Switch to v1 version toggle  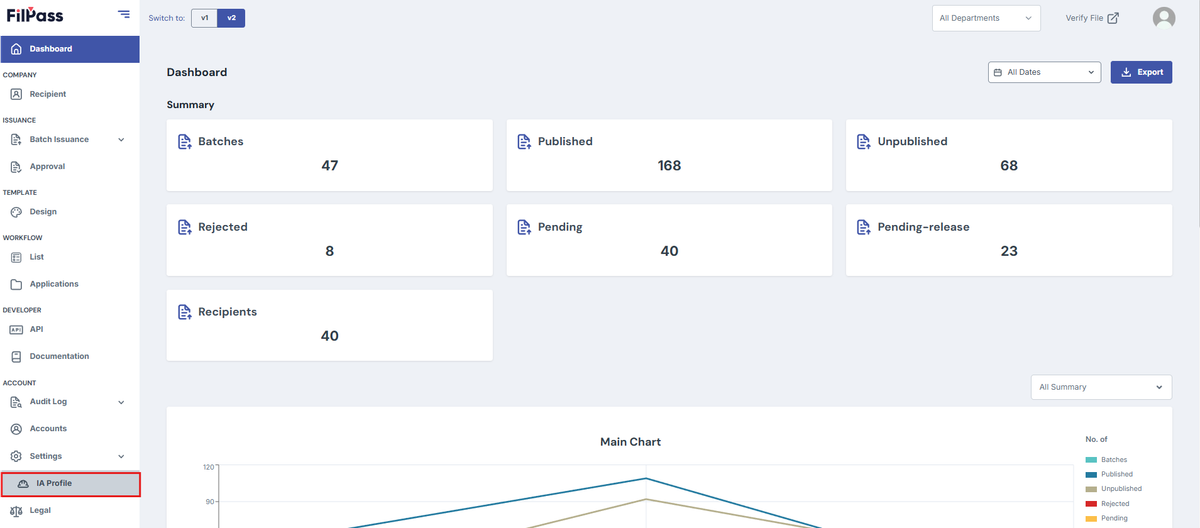pos(204,18)
